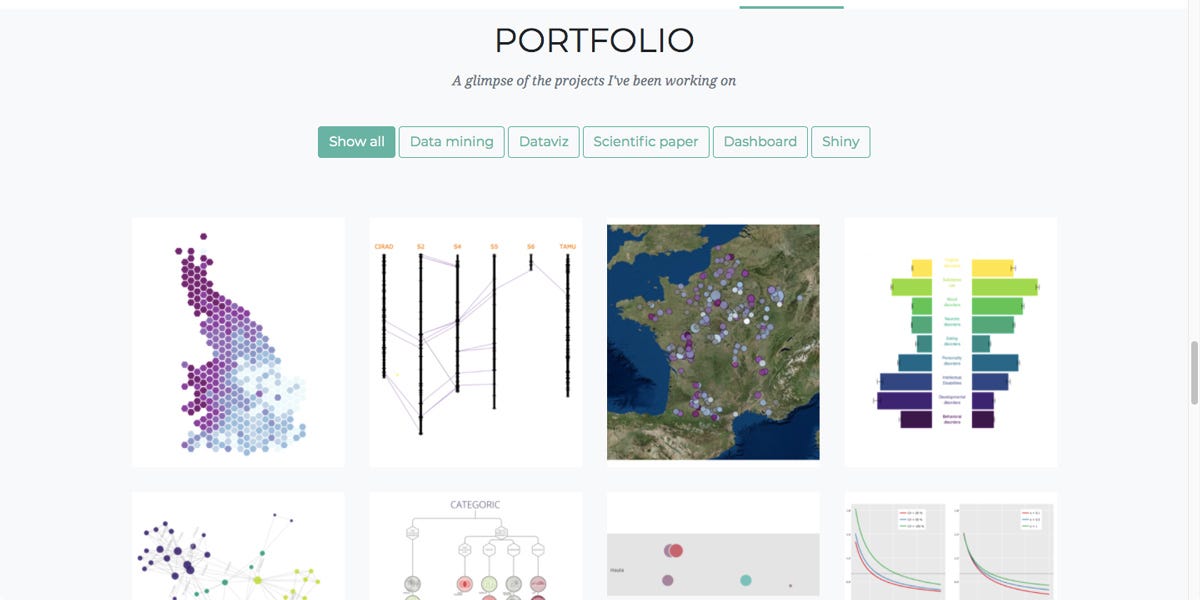The height and width of the screenshot is (600, 1200).
Task: Filter projects by "Dataviz"
Action: pos(543,141)
